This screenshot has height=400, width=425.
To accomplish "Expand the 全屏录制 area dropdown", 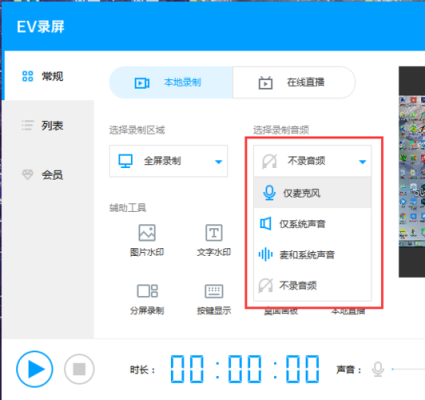I will (169, 161).
